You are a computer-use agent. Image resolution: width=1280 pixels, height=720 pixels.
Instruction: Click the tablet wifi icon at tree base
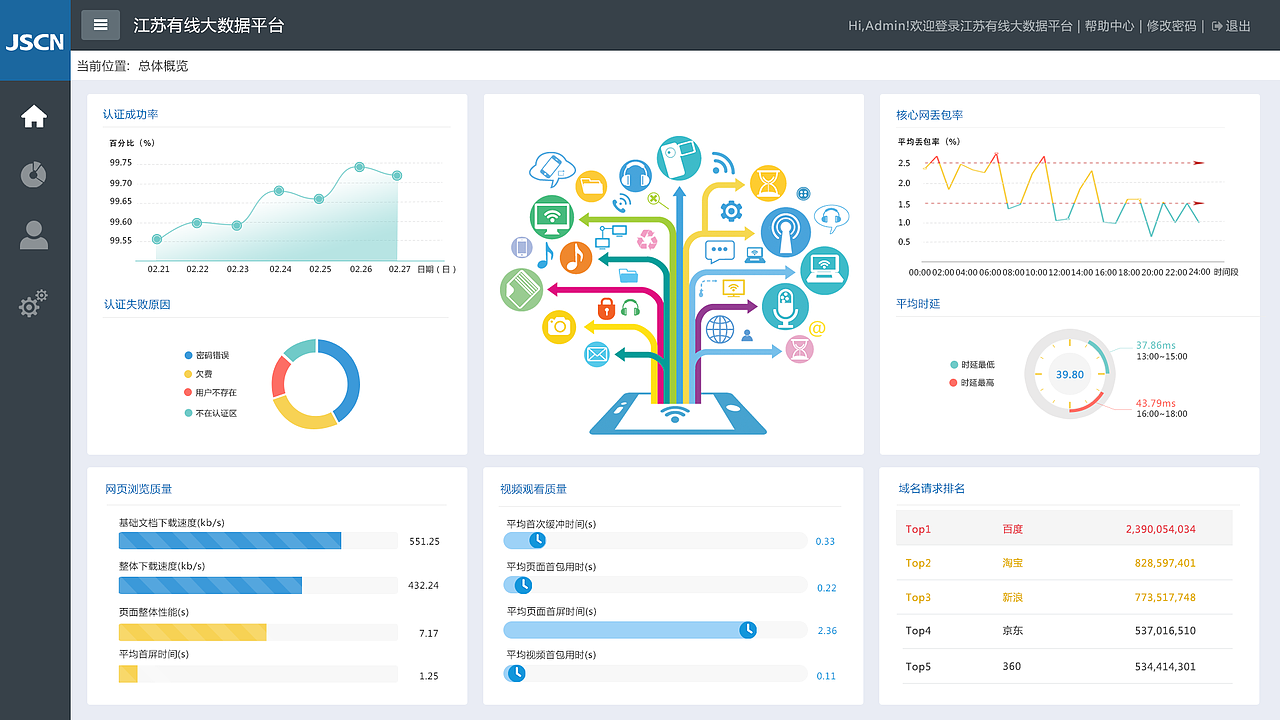(x=677, y=413)
